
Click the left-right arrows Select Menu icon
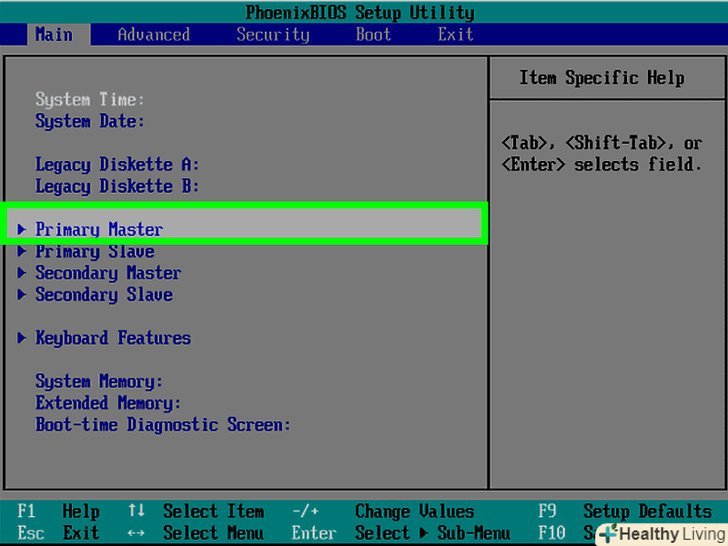(x=136, y=533)
